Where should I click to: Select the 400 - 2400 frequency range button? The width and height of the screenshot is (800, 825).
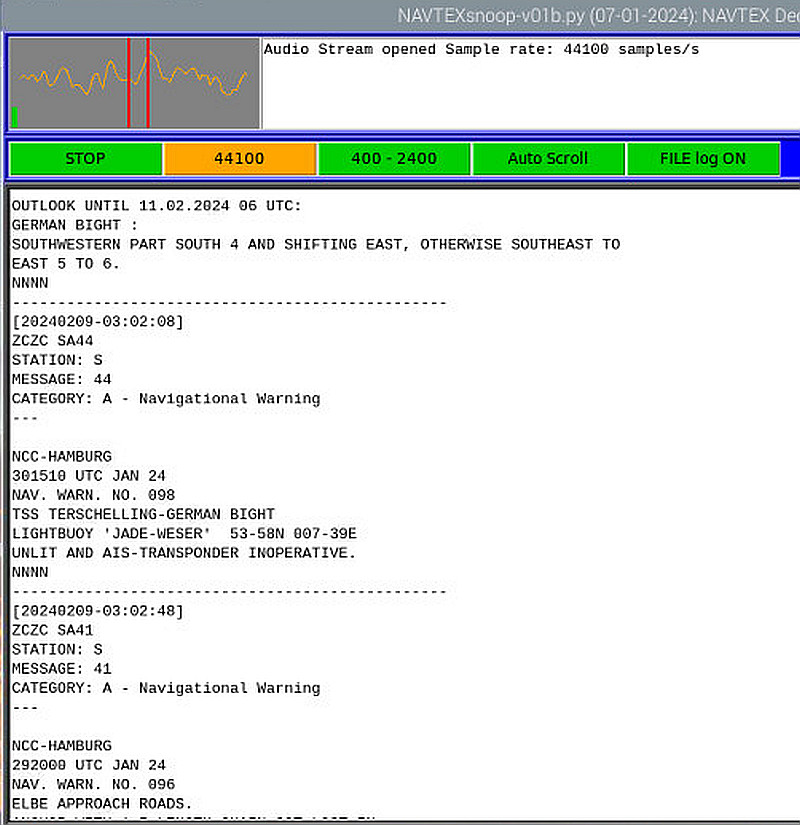point(394,158)
